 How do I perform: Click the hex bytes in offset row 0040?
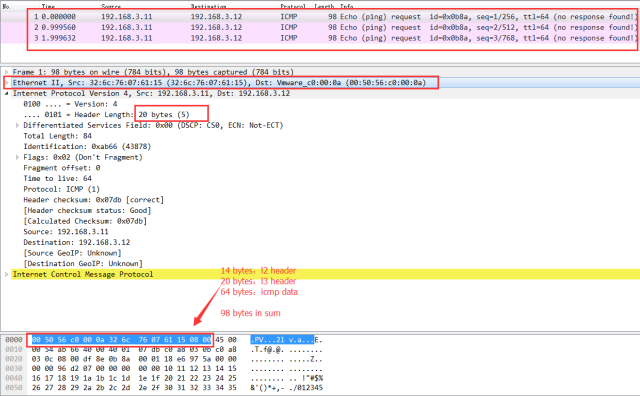[x=134, y=378]
